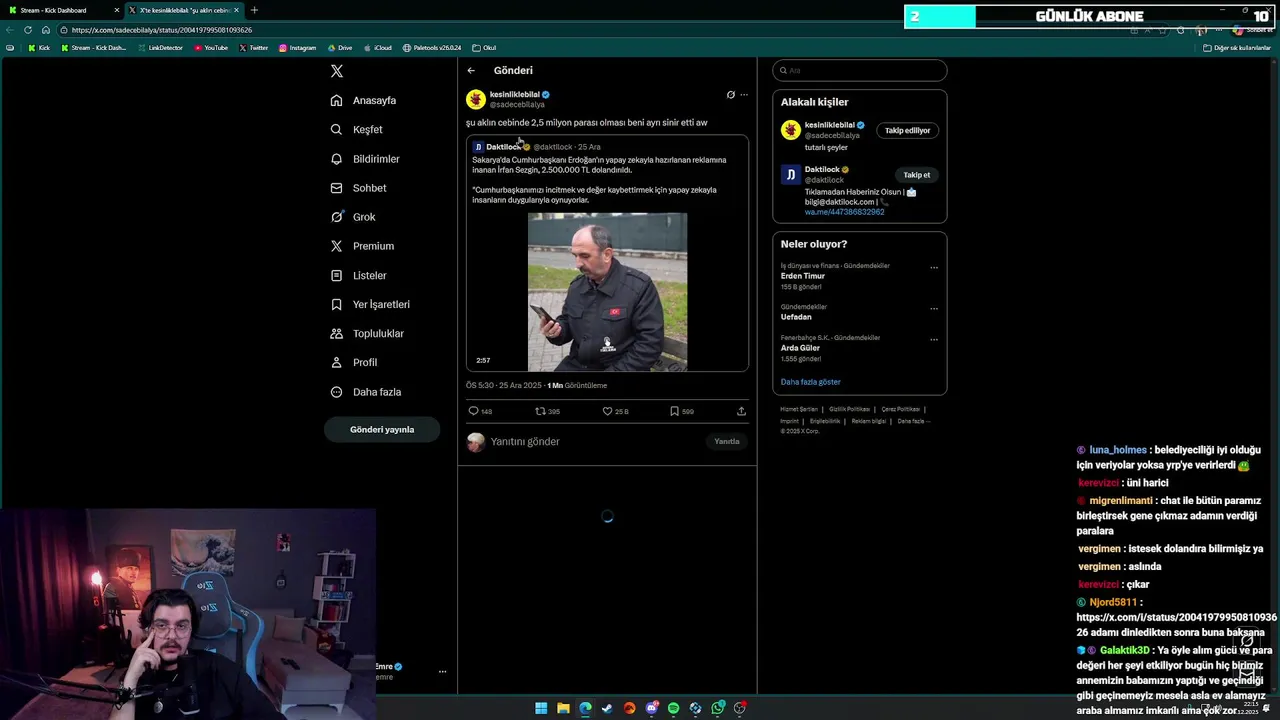This screenshot has height=720, width=1280.
Task: Click Daha fazla göster link
Action: [810, 382]
